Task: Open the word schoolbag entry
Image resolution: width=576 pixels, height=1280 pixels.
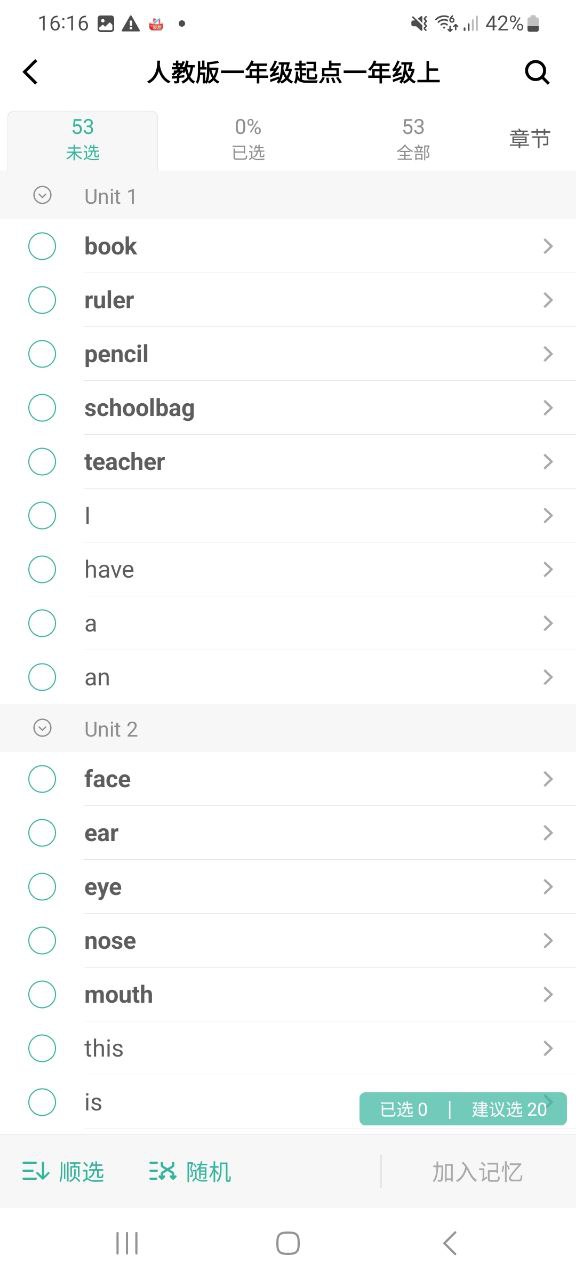Action: tap(300, 408)
